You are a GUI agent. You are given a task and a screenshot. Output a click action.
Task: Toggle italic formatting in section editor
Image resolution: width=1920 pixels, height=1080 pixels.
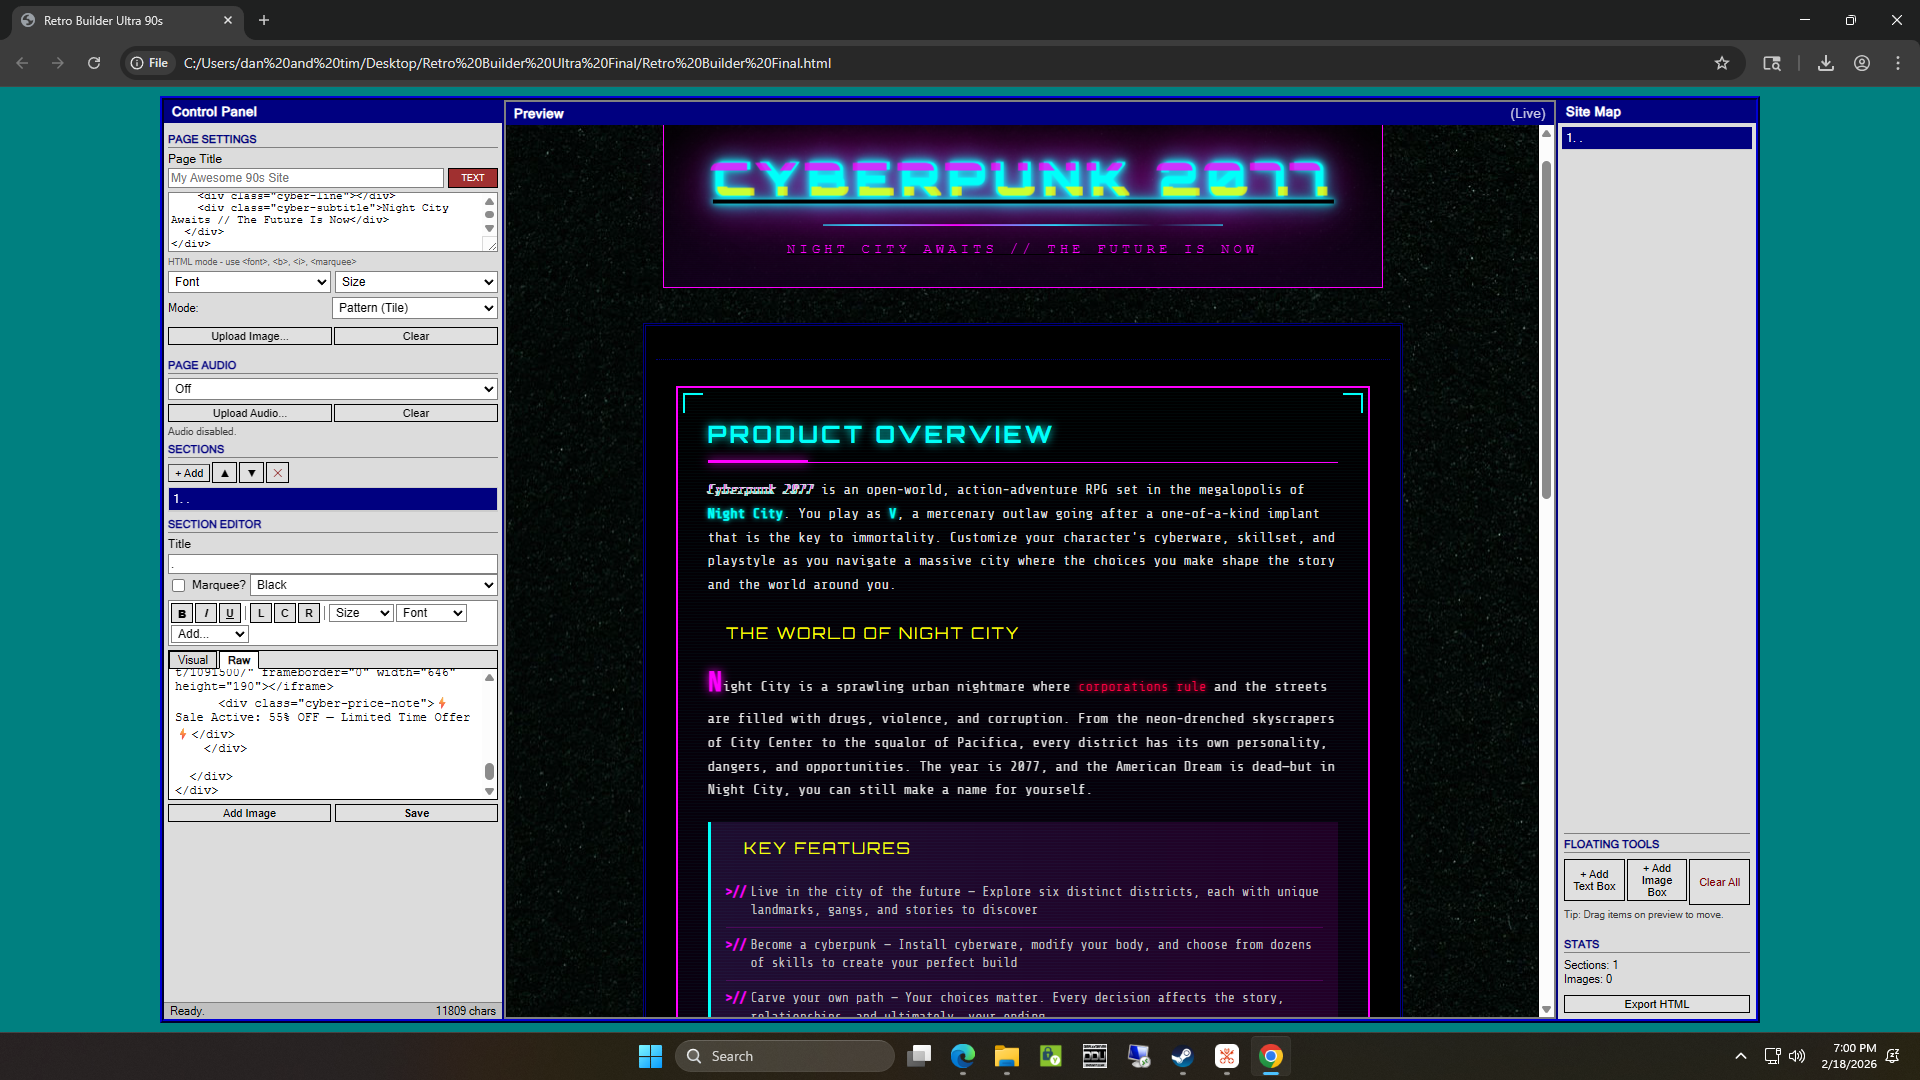pos(206,613)
